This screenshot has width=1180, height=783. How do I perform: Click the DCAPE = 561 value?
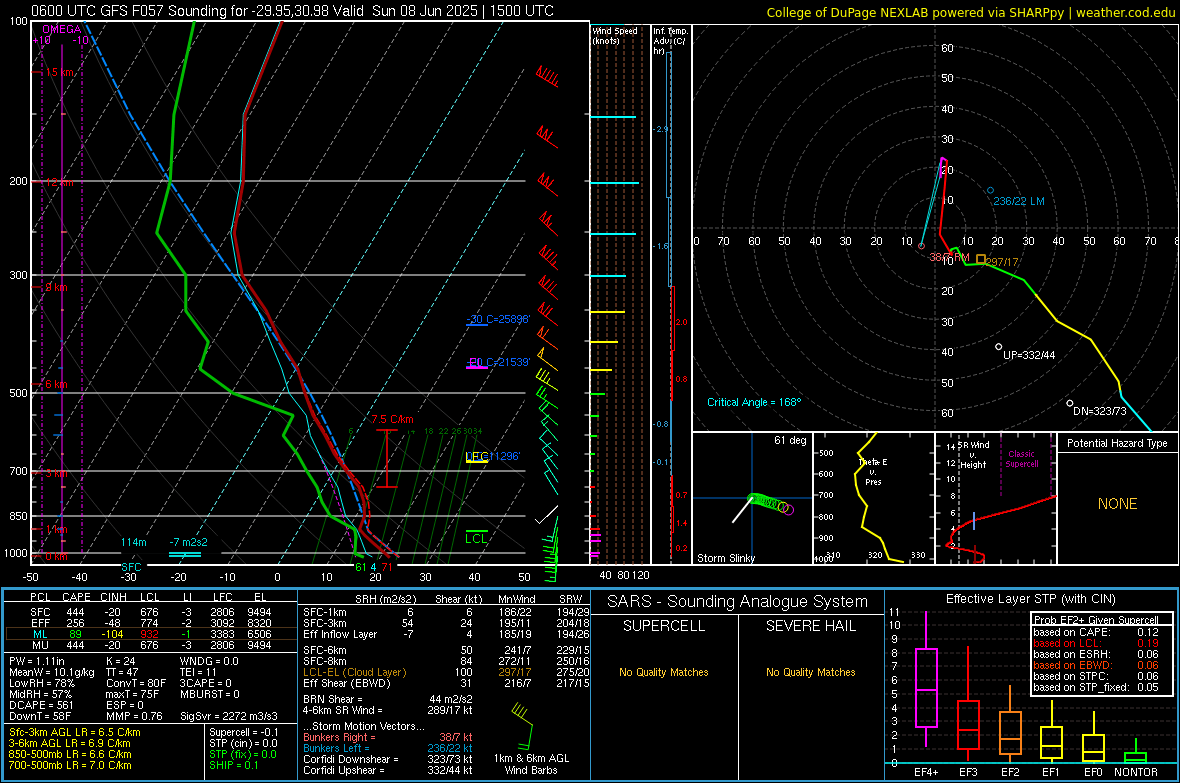tap(41, 705)
